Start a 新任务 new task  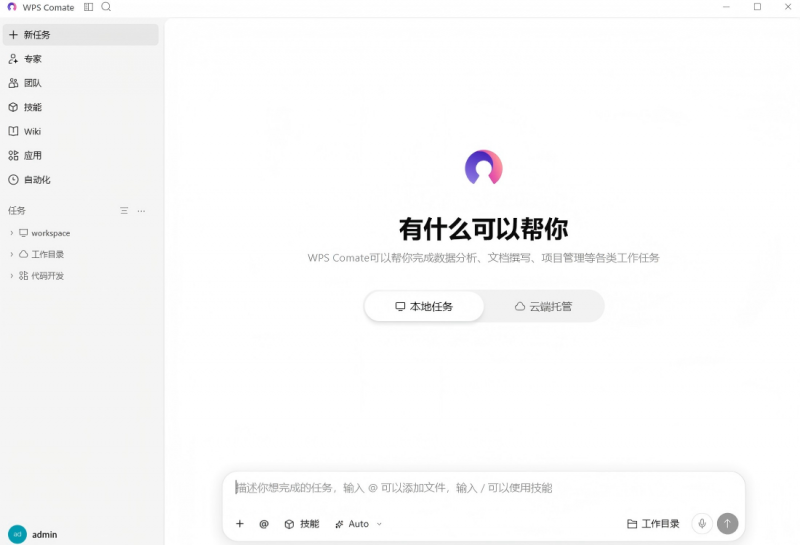[x=81, y=35]
